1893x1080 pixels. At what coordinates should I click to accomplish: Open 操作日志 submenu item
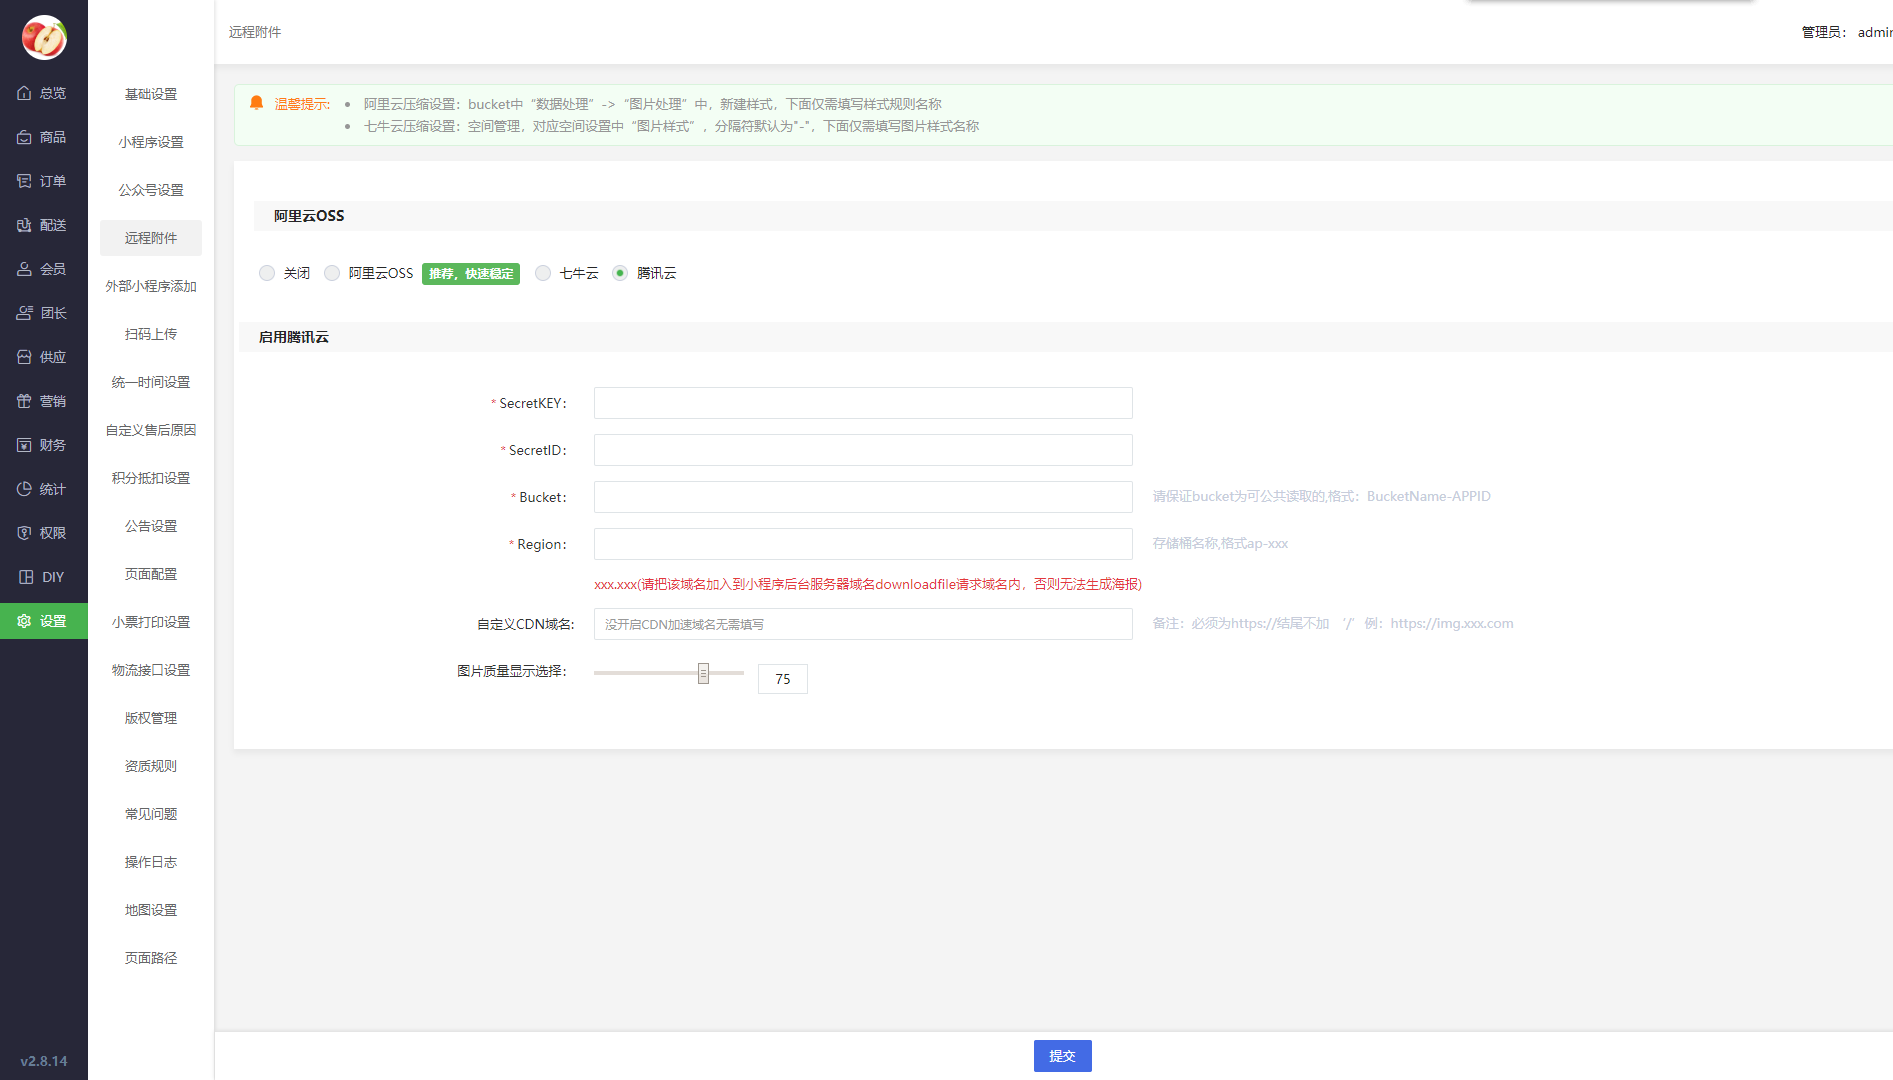pos(151,862)
